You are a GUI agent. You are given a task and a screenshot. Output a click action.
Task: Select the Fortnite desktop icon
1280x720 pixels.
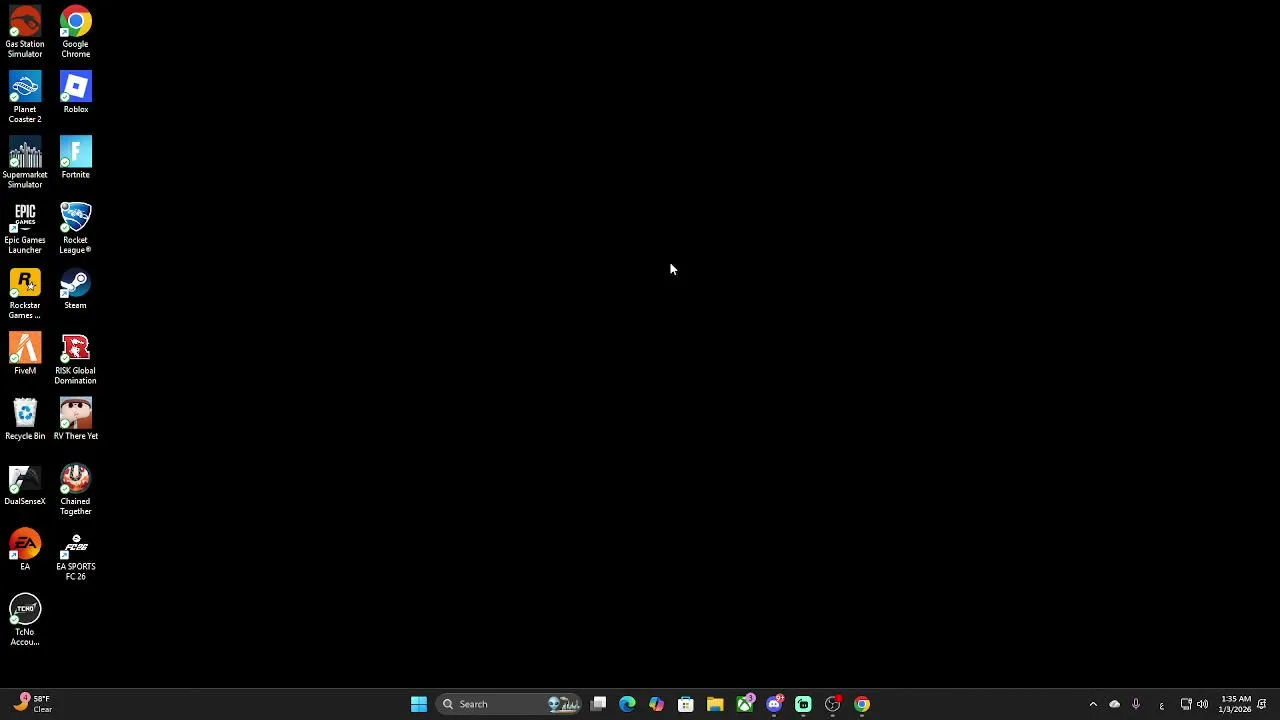75,157
